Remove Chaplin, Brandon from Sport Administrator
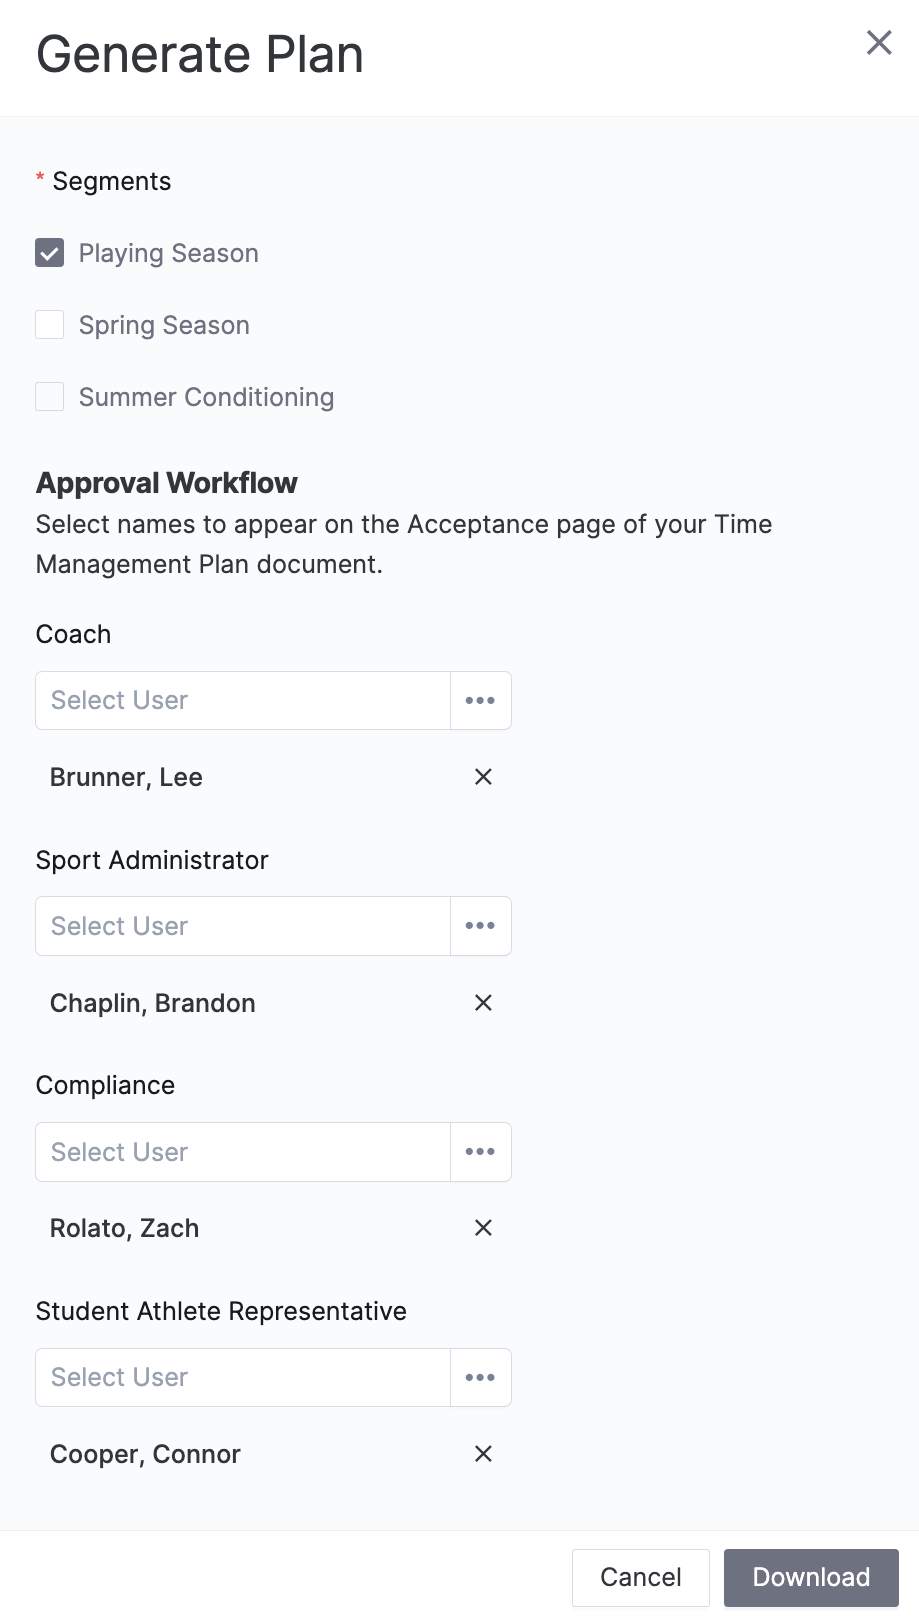This screenshot has height=1618, width=919. [x=483, y=1002]
